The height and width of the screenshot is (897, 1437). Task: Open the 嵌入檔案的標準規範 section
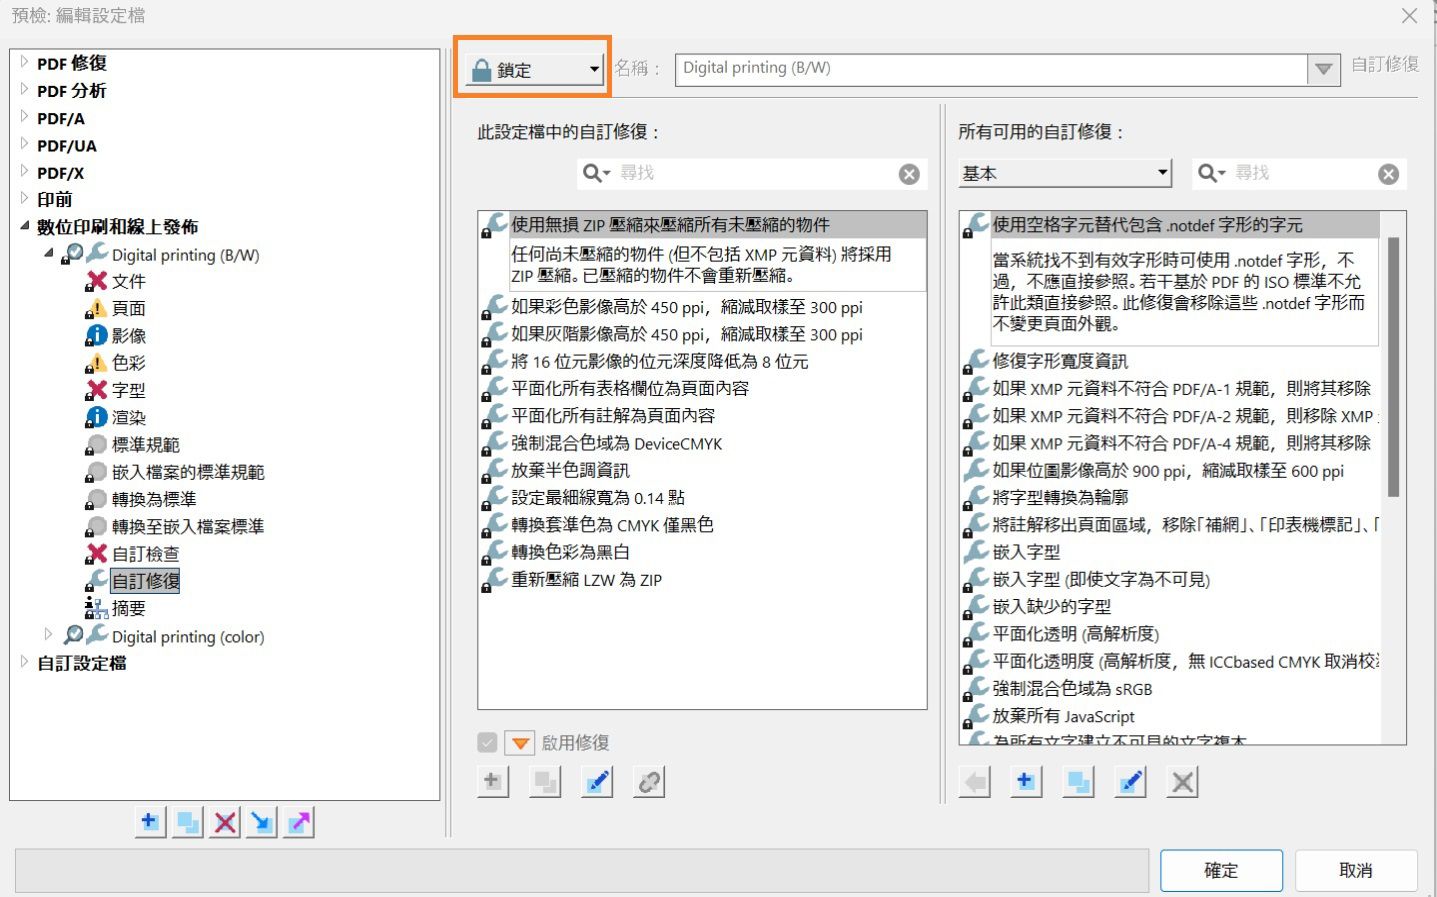pos(188,471)
